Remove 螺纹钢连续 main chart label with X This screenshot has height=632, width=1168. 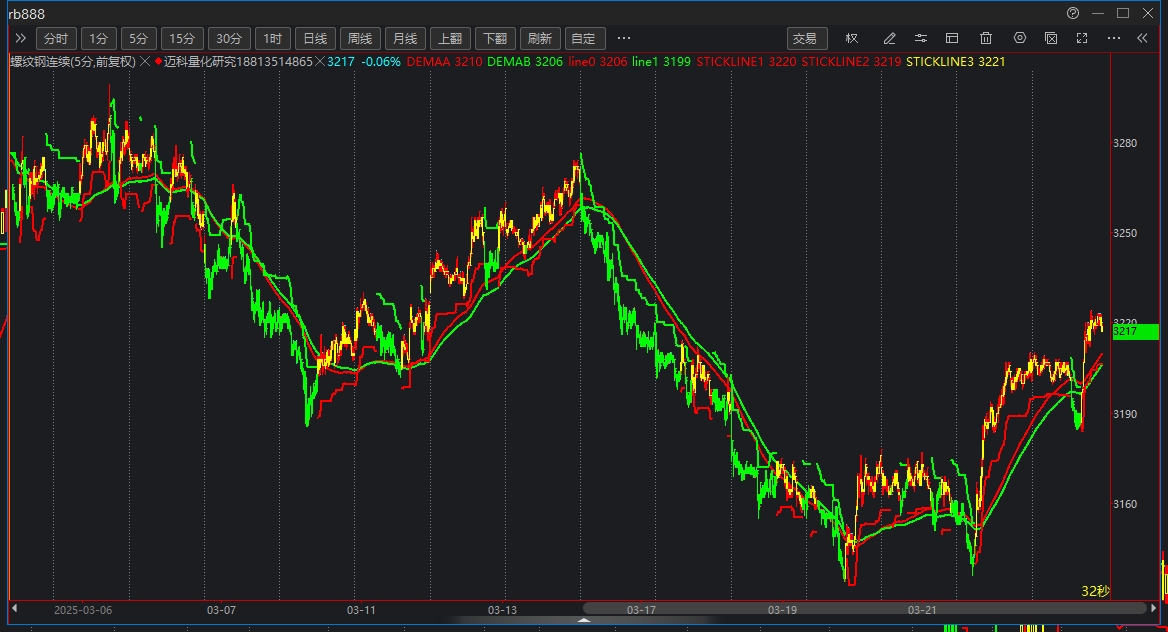tap(145, 61)
